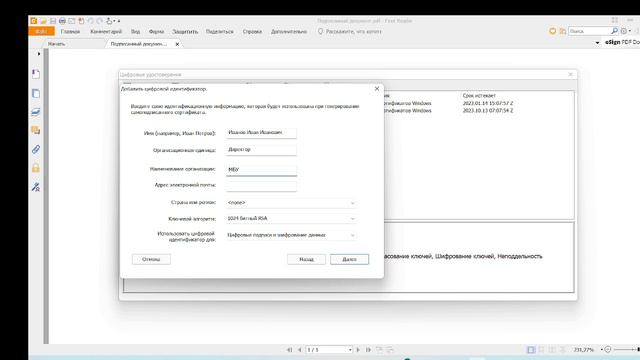The width and height of the screenshot is (640, 360).
Task: Go to the last page in the status bar
Action: tap(368, 350)
